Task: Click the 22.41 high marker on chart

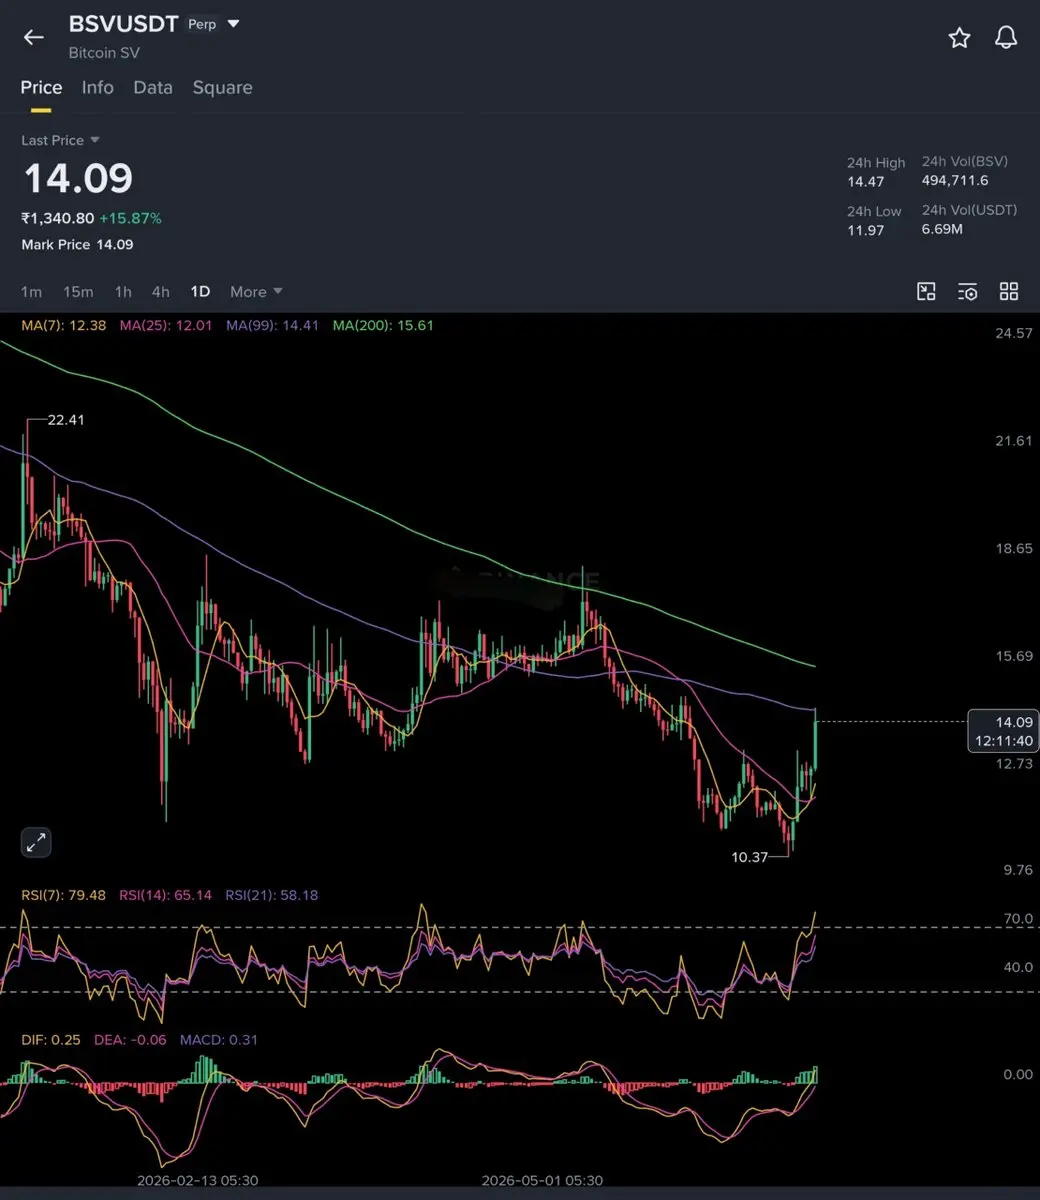Action: click(x=66, y=420)
